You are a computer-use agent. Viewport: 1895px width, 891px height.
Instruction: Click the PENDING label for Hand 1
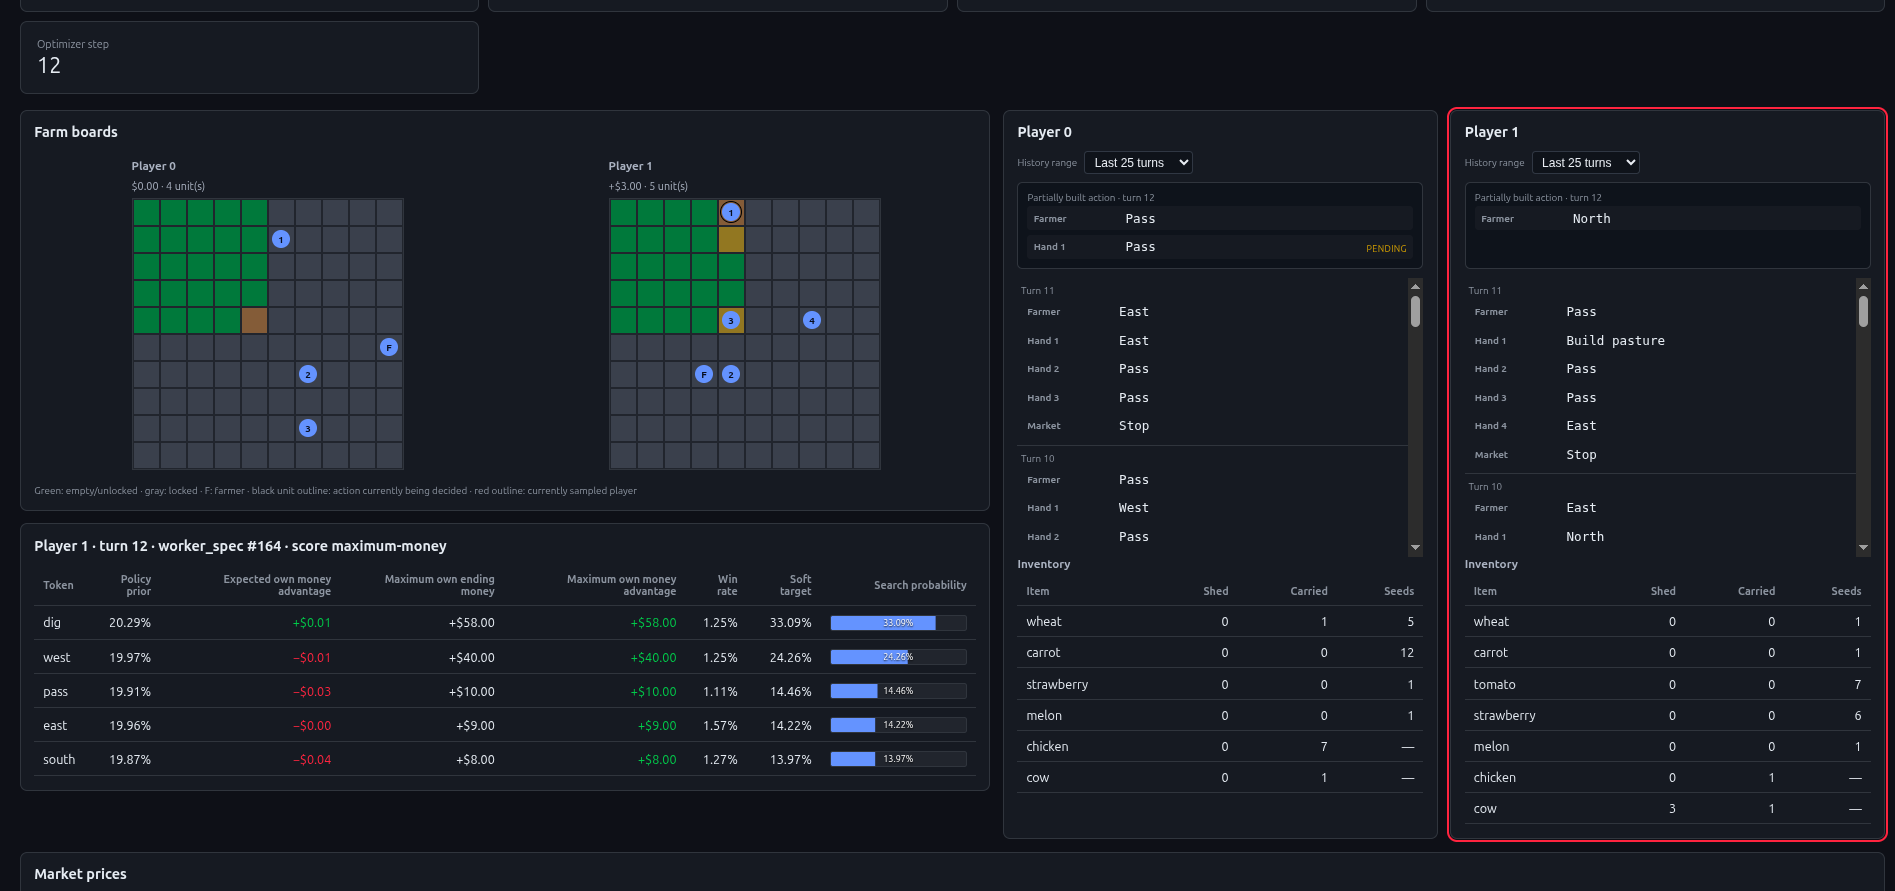pyautogui.click(x=1386, y=248)
